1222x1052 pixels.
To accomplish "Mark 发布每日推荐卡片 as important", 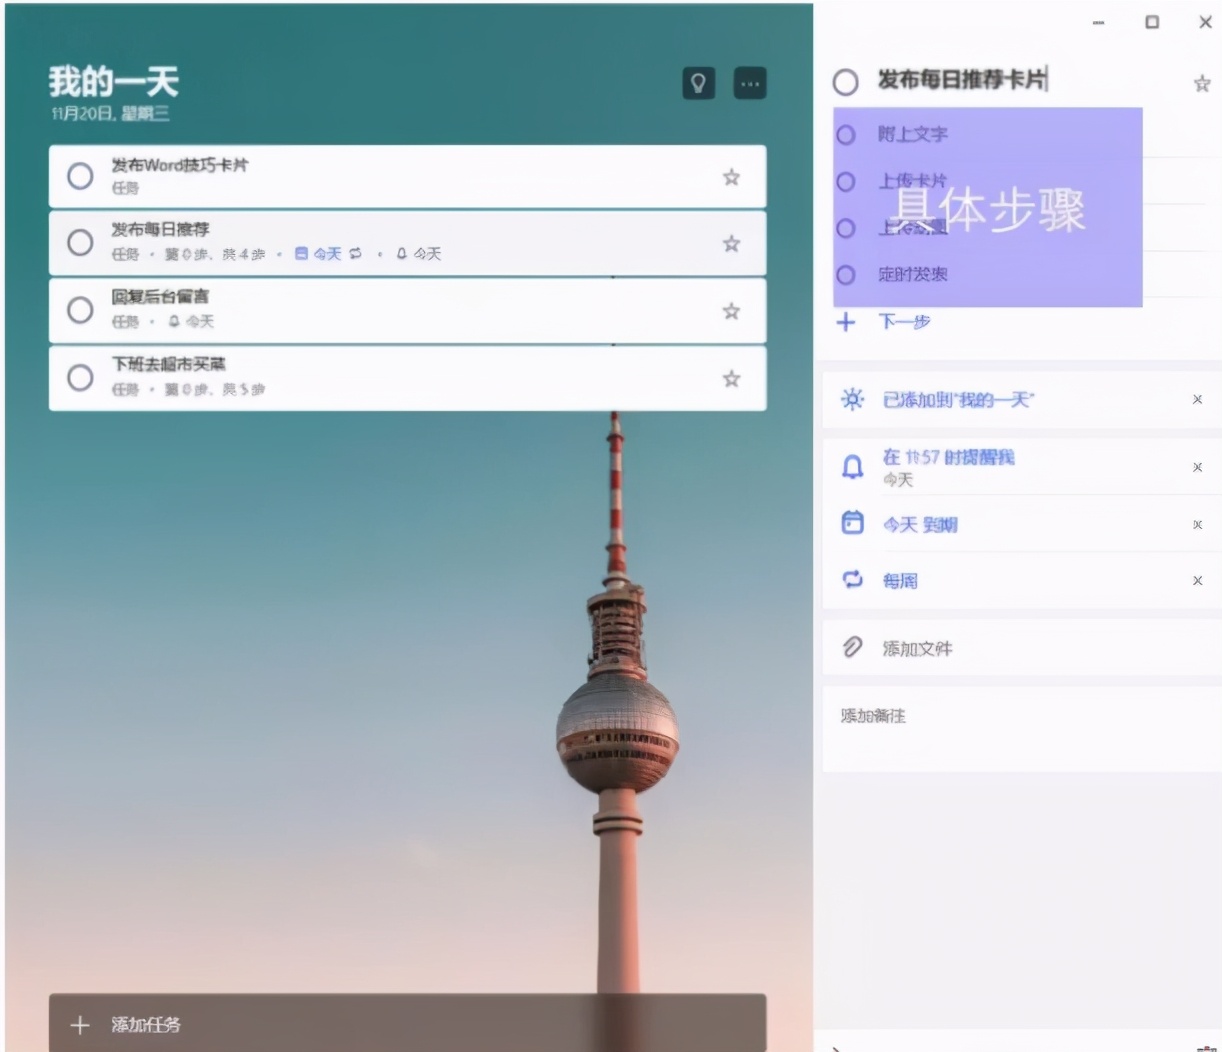I will [1200, 85].
